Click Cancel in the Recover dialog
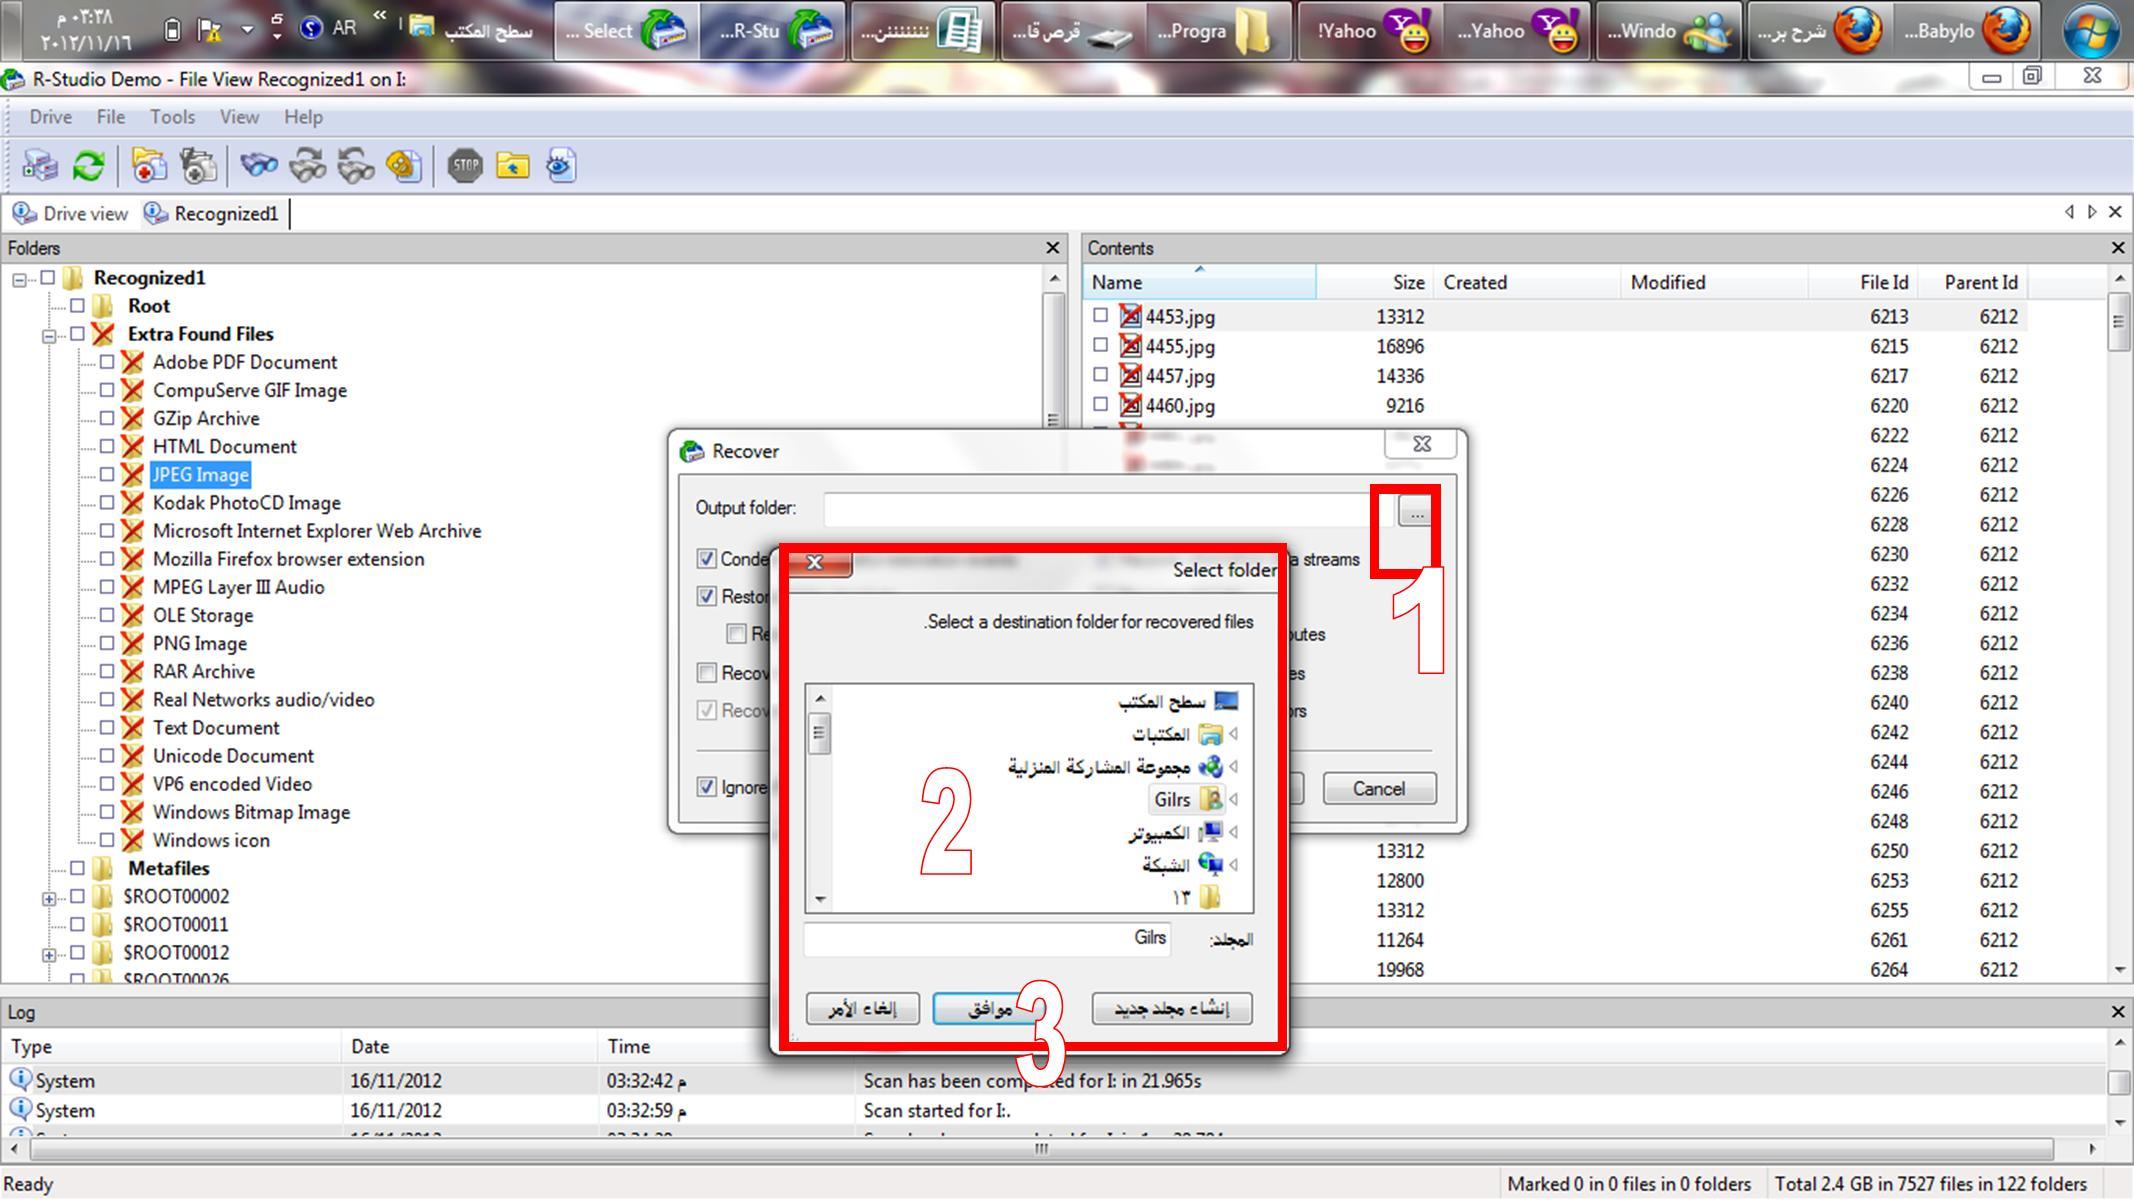Viewport: 2134px width, 1200px height. [1379, 788]
